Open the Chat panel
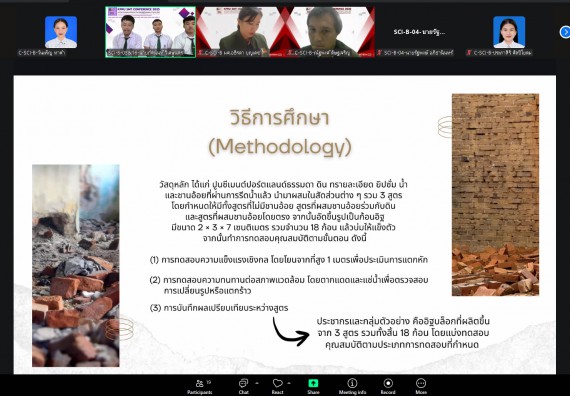Viewport: 570px width, 396px height. pos(243,386)
